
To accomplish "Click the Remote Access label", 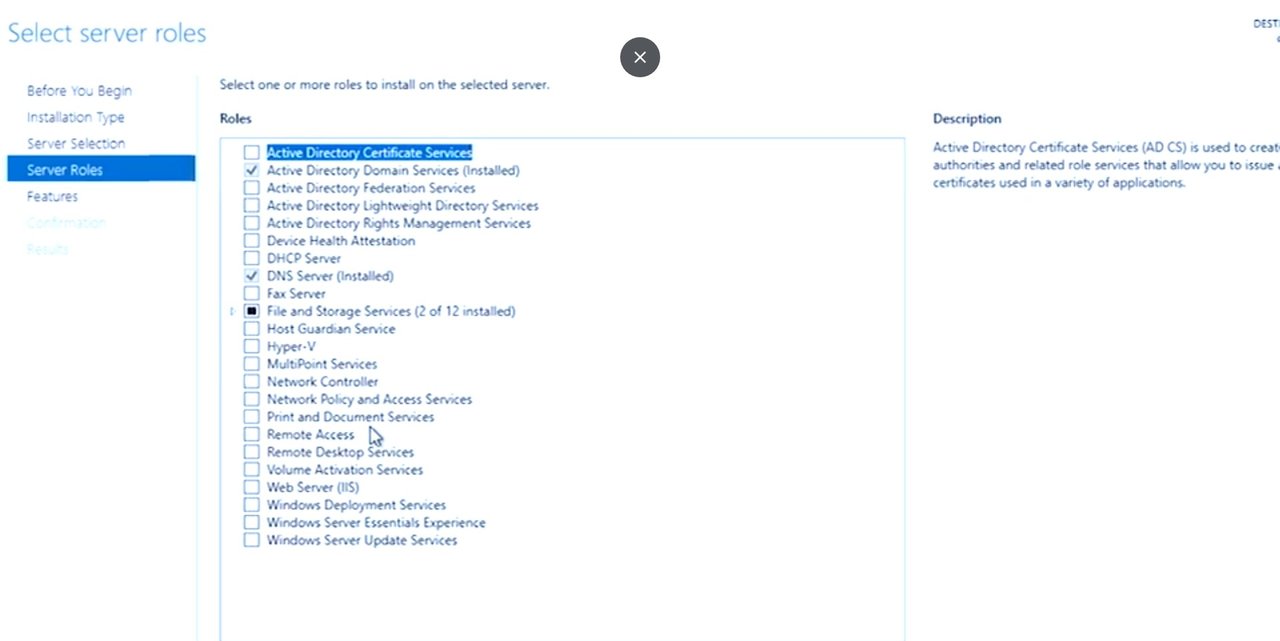I will click(310, 435).
